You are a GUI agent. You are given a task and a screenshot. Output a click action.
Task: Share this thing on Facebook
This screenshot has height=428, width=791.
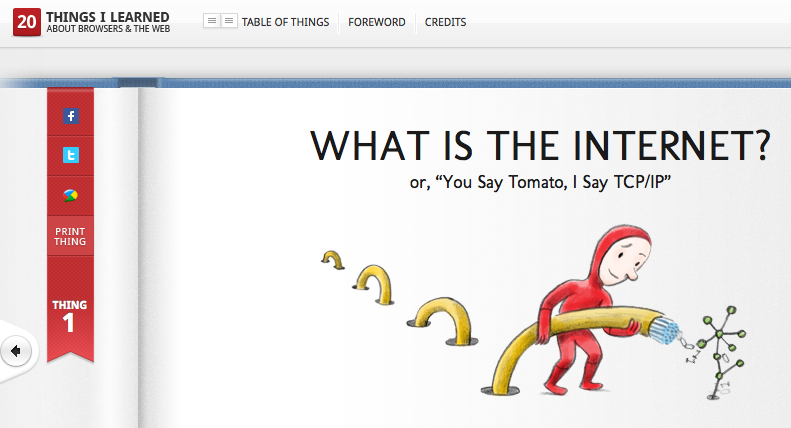(x=71, y=116)
